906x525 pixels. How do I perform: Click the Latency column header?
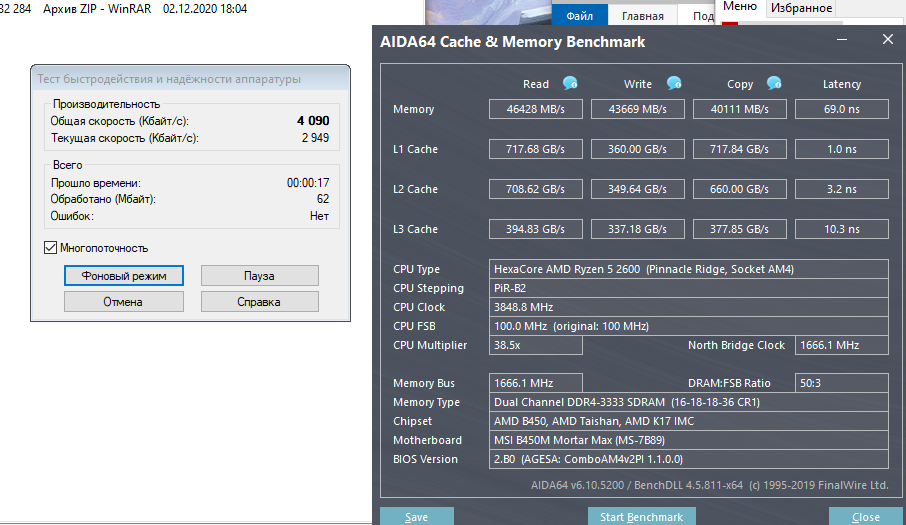tap(842, 84)
